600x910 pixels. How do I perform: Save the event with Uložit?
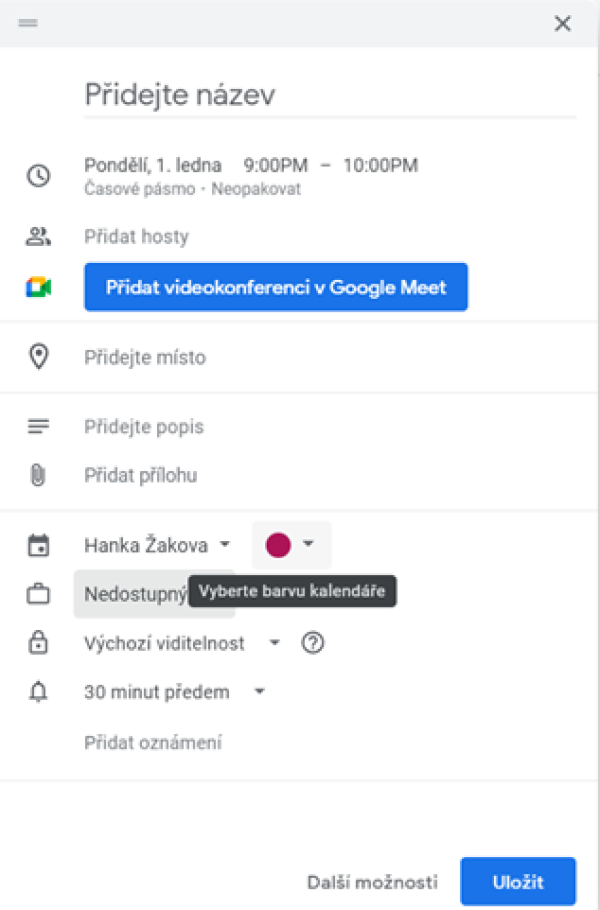point(518,882)
